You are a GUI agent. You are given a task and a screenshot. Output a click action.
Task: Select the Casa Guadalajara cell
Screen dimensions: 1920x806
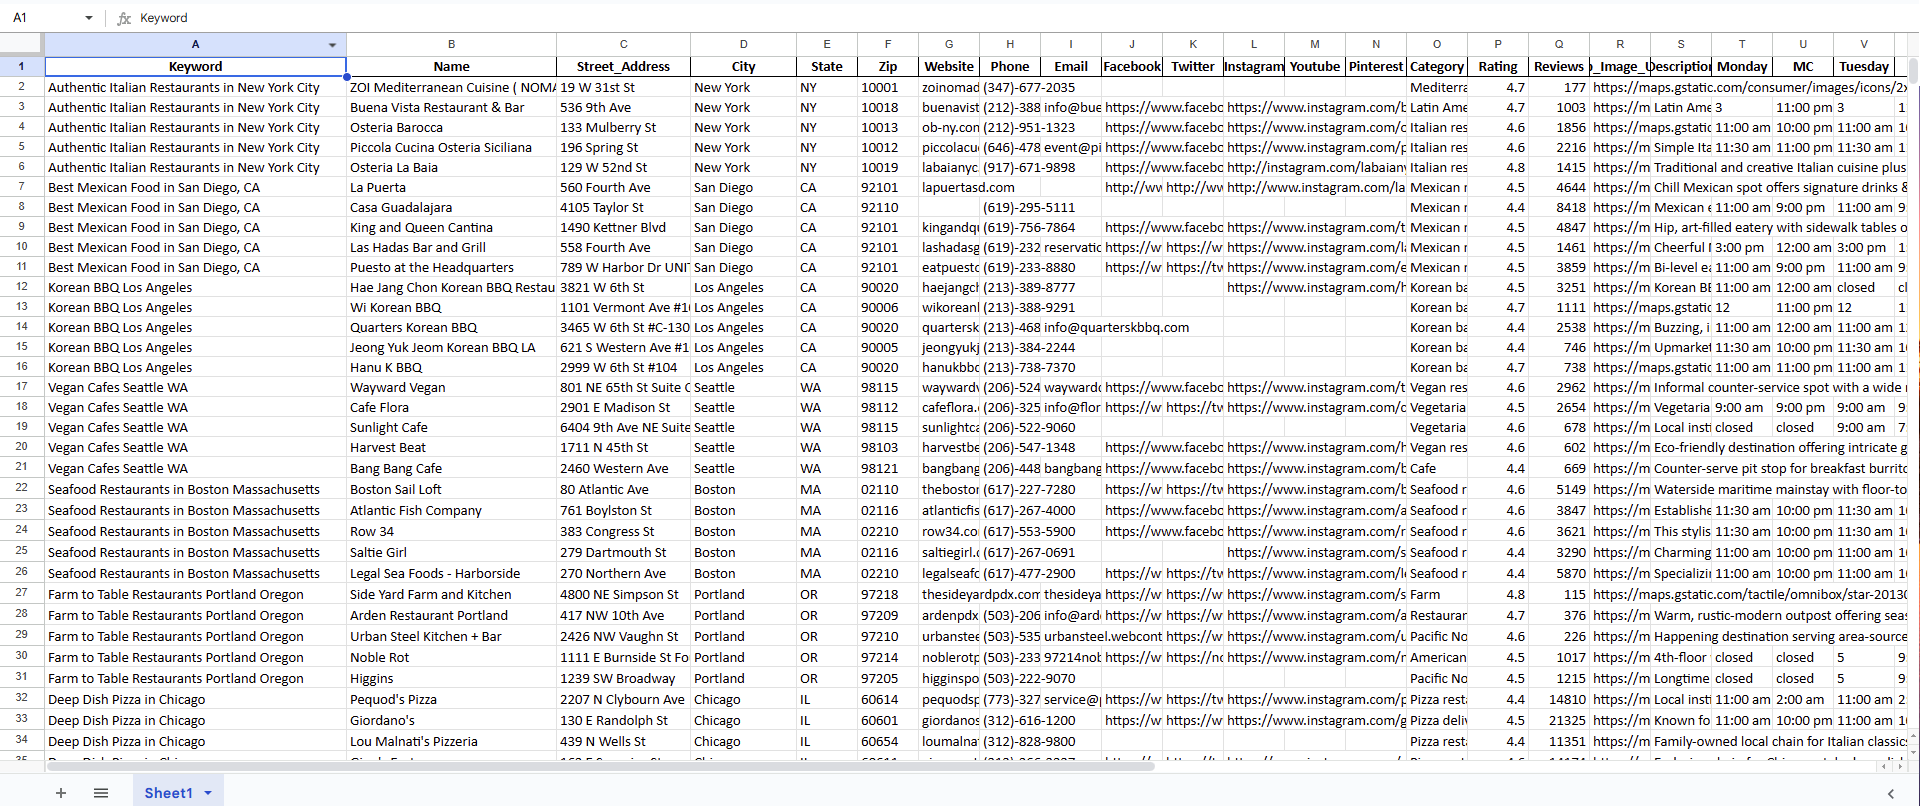coord(451,207)
